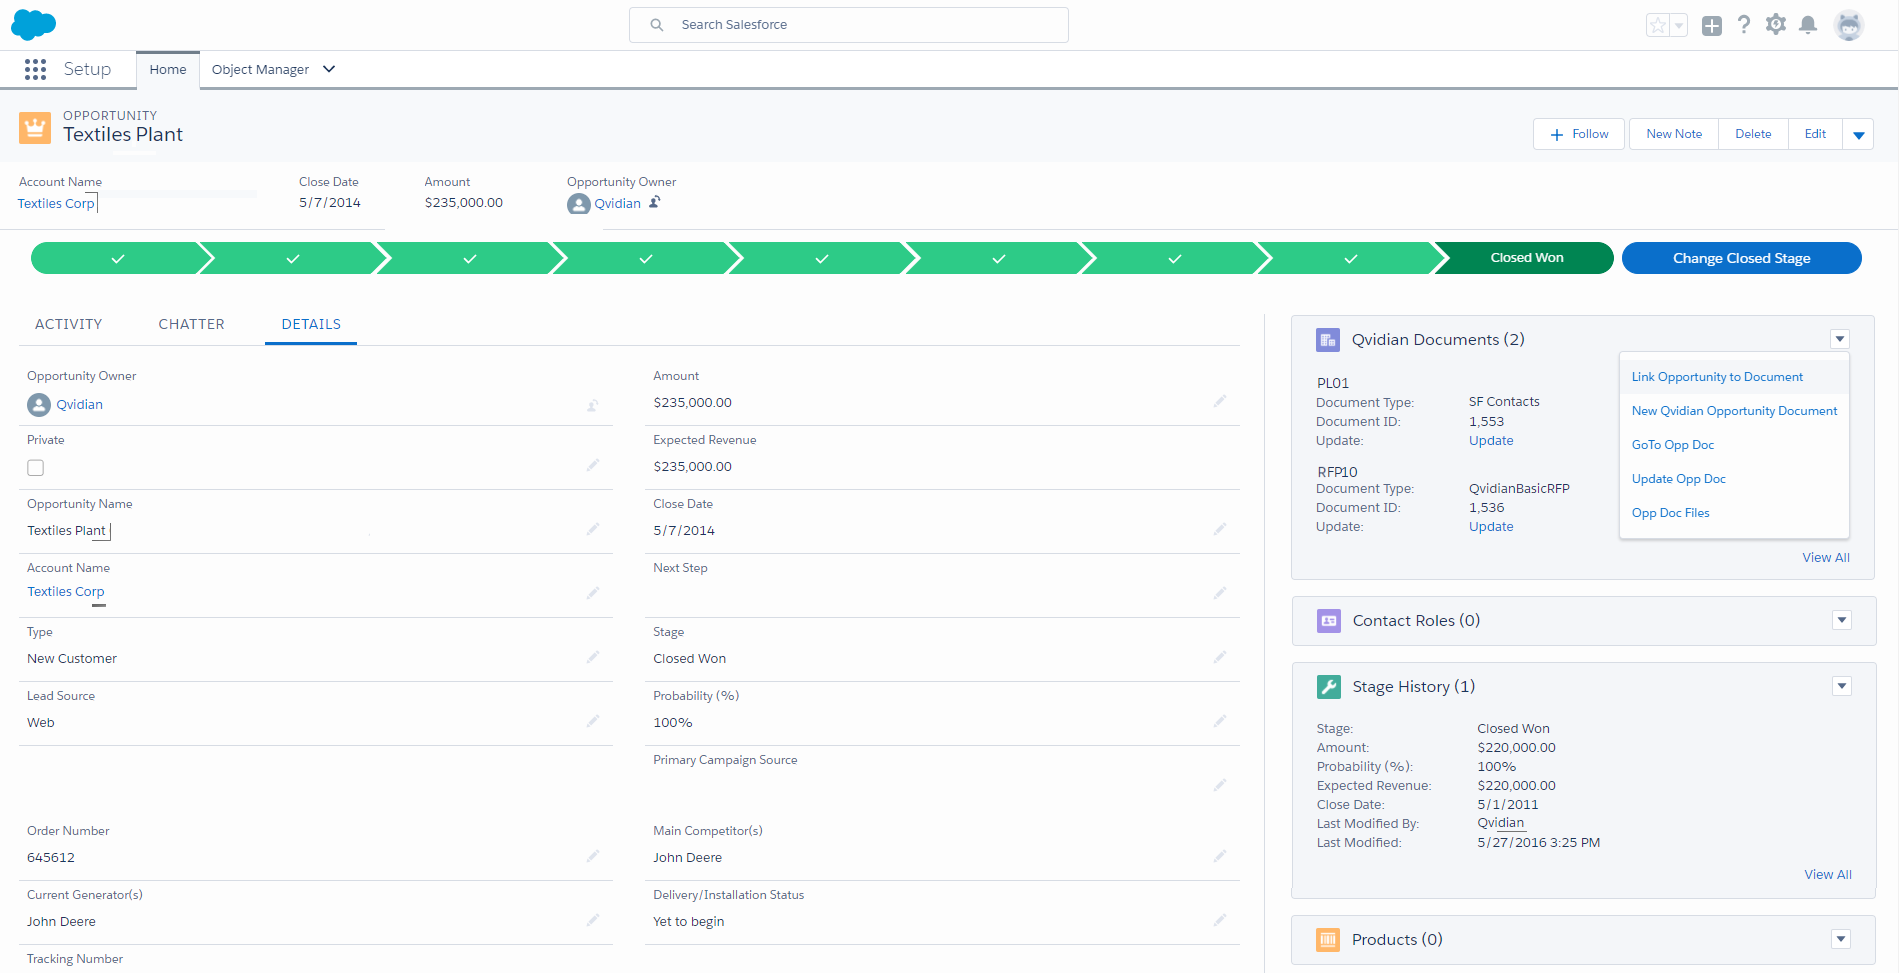The width and height of the screenshot is (1899, 973).
Task: Open Products actions dropdown
Action: point(1841,939)
